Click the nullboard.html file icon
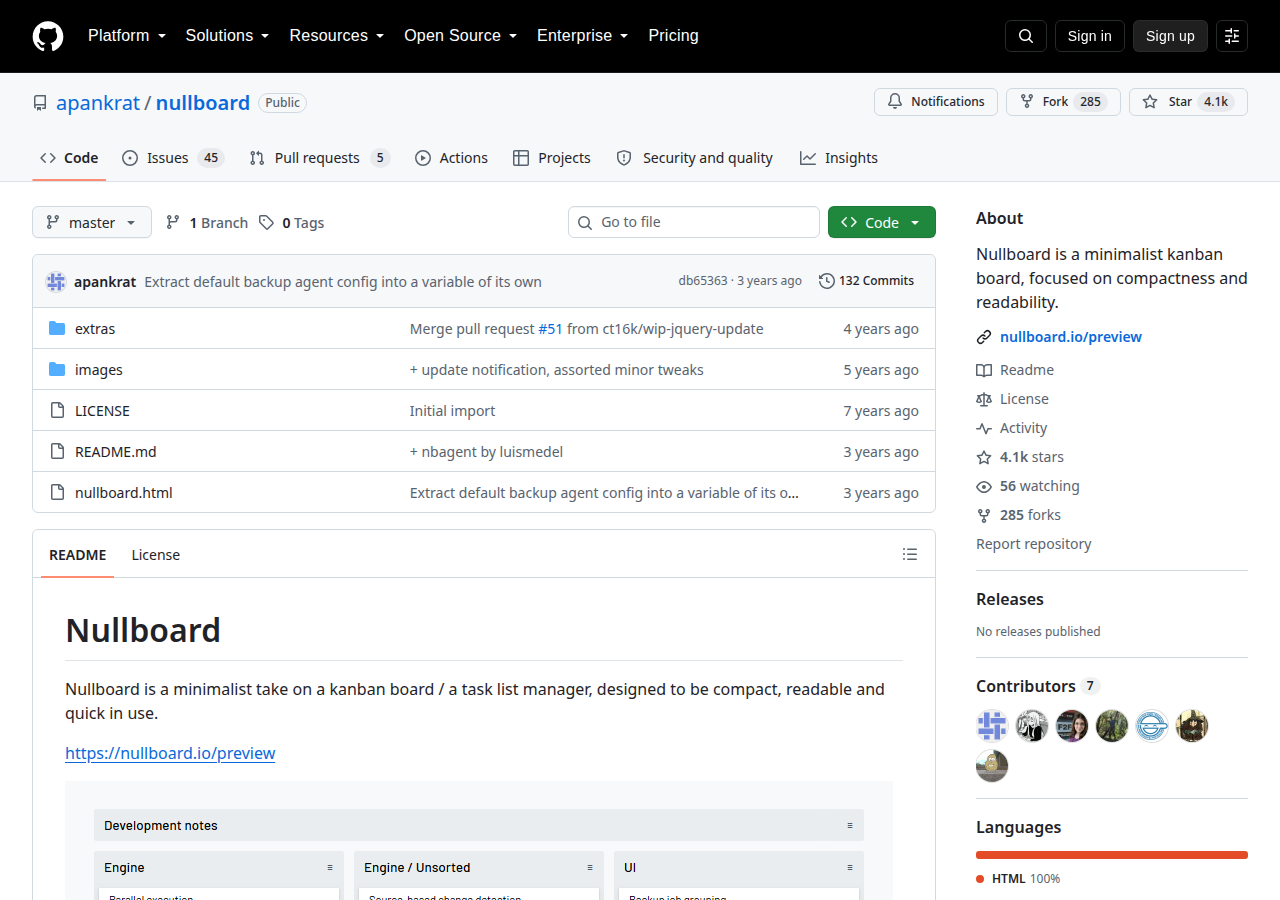 [x=57, y=493]
